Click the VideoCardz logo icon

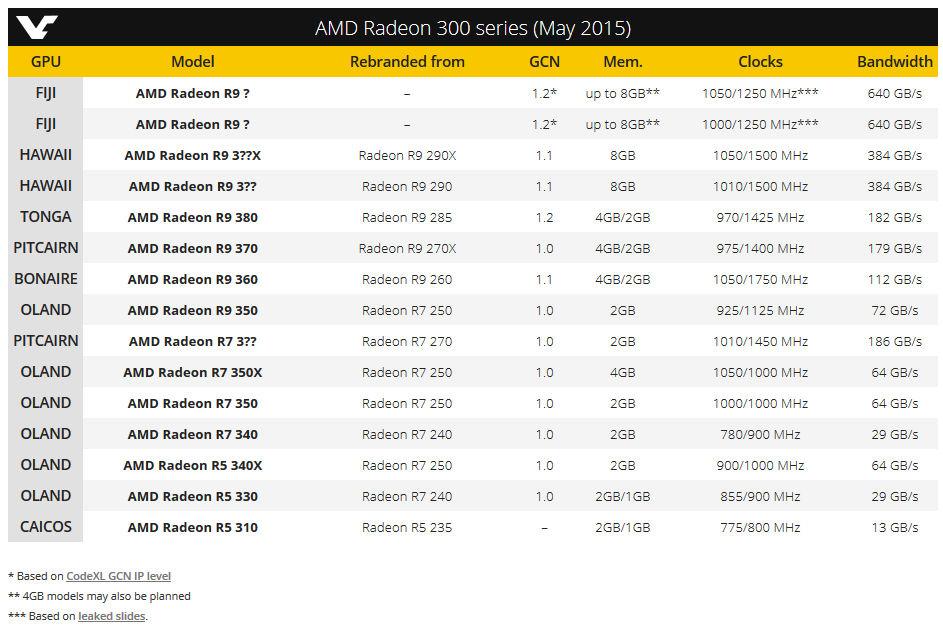[37, 28]
